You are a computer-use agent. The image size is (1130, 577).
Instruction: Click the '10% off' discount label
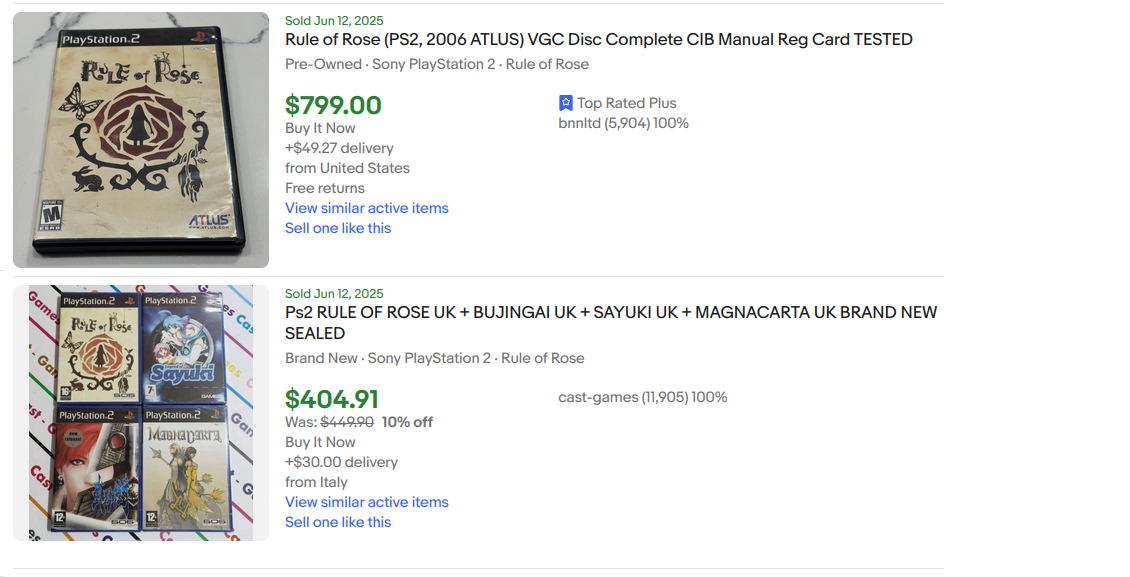pos(407,422)
